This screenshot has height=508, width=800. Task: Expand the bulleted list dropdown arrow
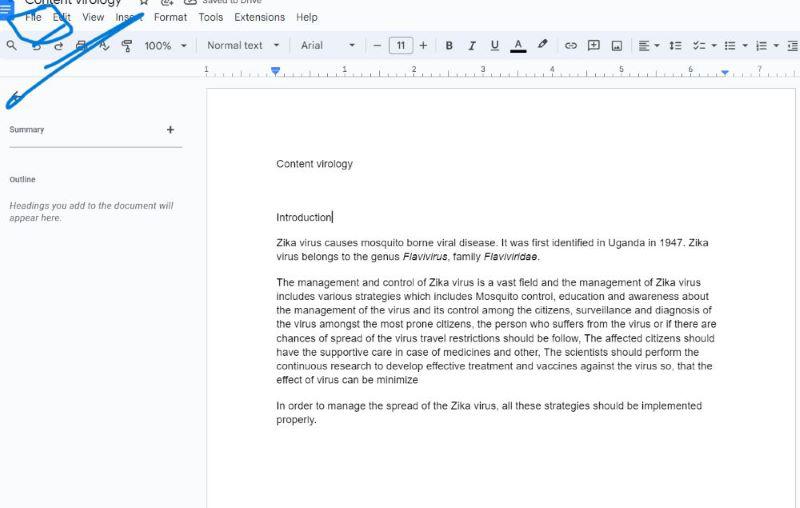(745, 46)
